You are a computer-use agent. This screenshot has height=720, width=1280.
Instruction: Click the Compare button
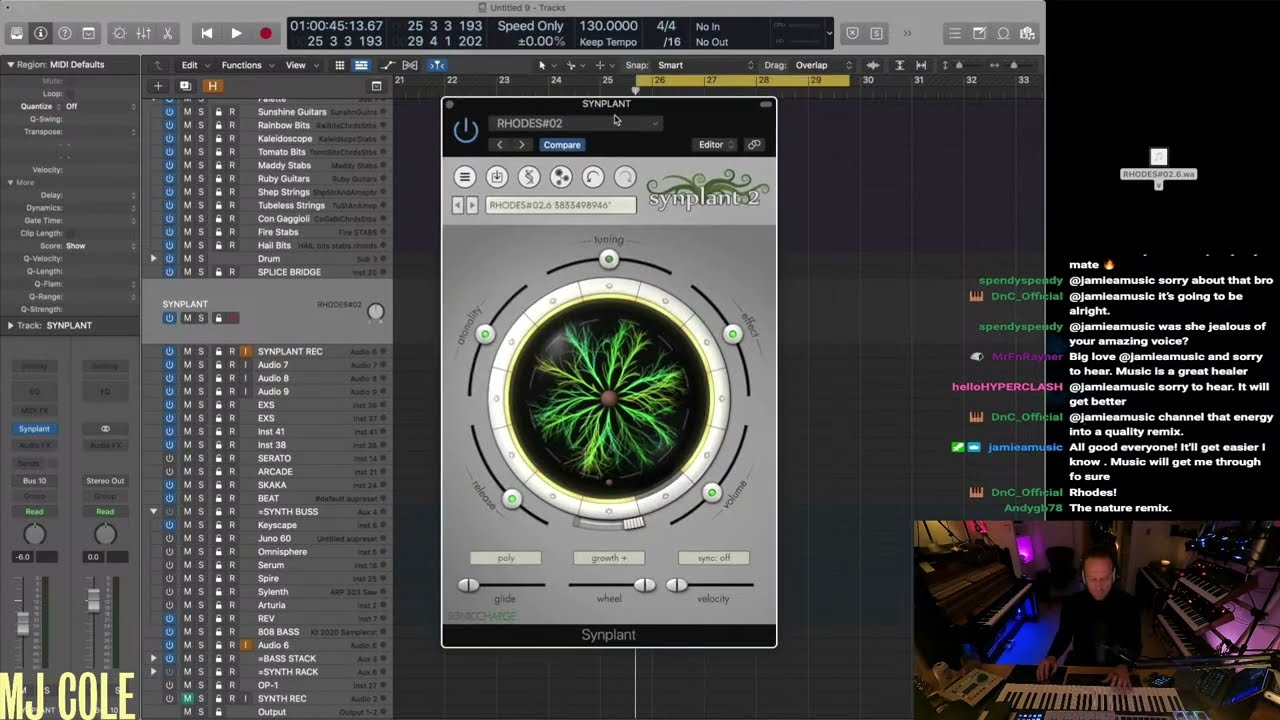coord(562,145)
